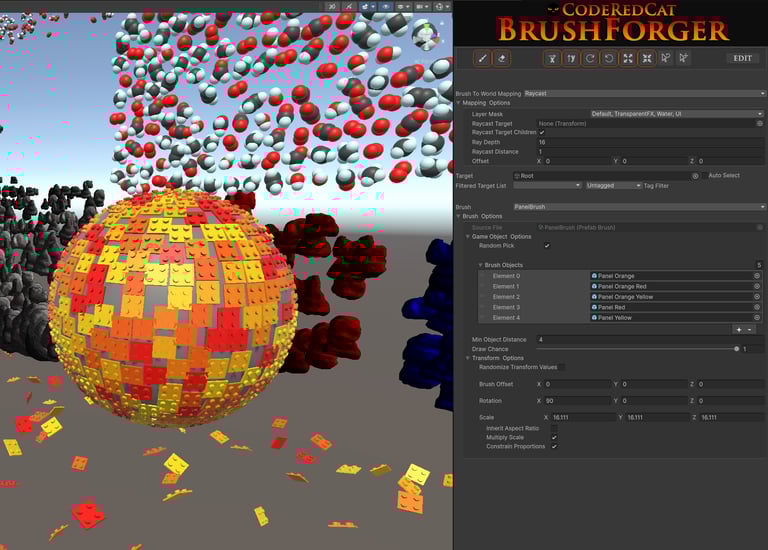Open object picker for Panel Orange Red

click(757, 286)
